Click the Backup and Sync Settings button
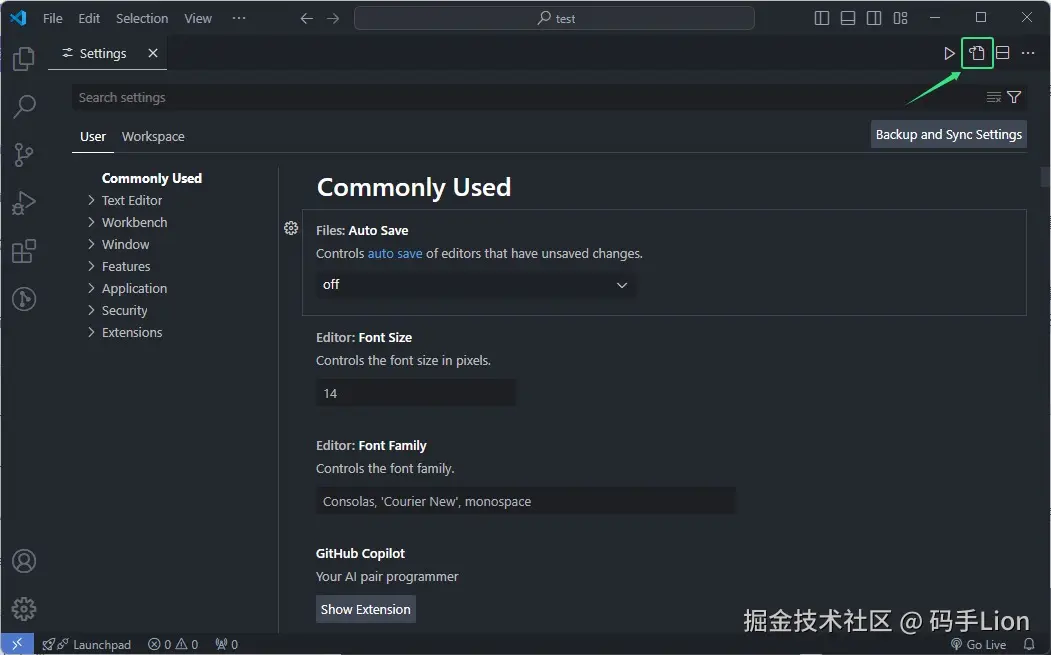1051x655 pixels. 948,135
